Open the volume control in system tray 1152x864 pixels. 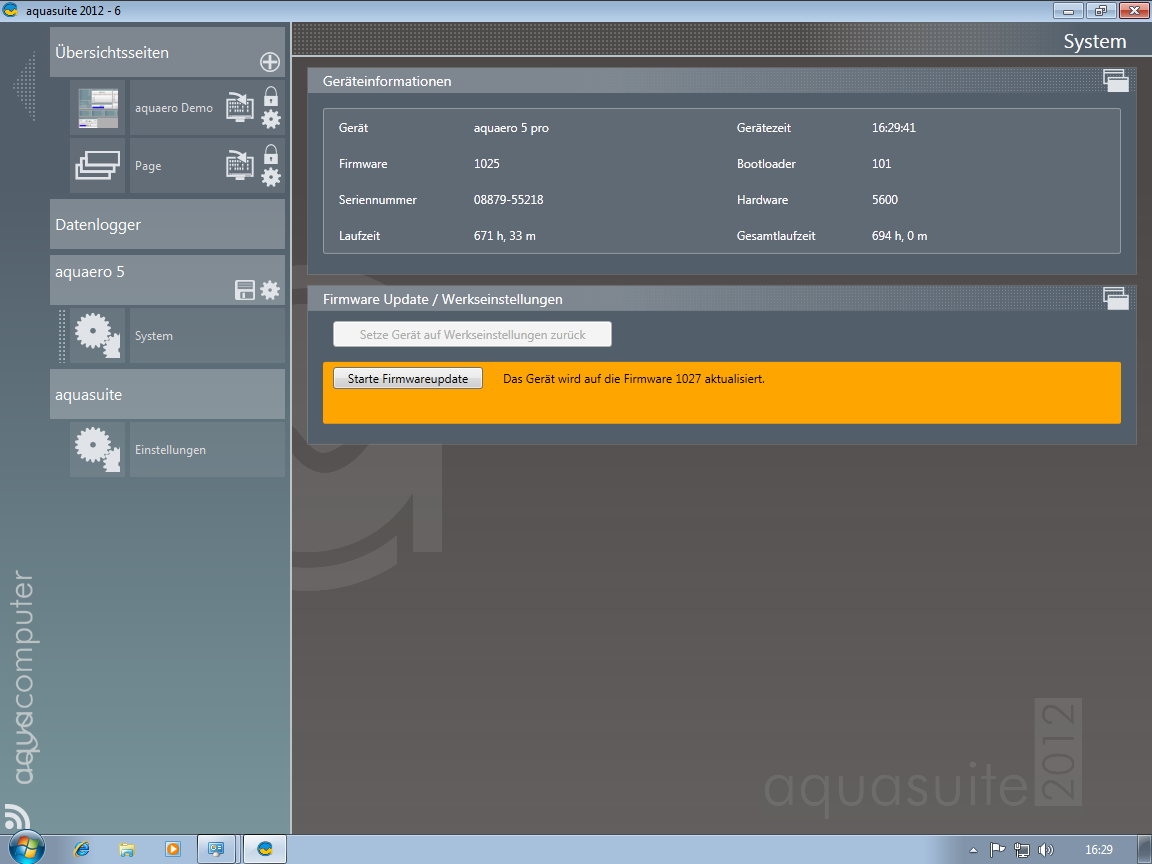[1045, 850]
